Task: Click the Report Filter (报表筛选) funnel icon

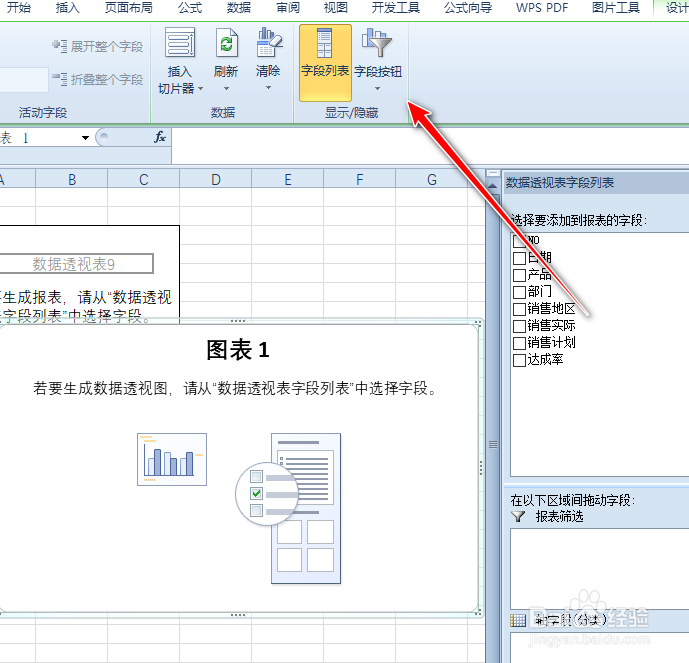Action: pyautogui.click(x=519, y=516)
